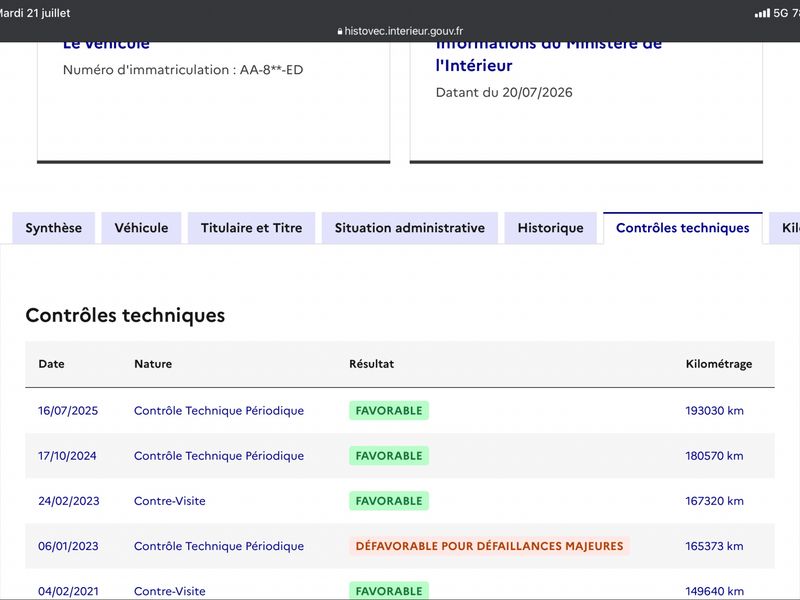Click the date 06/01/2023

click(68, 546)
